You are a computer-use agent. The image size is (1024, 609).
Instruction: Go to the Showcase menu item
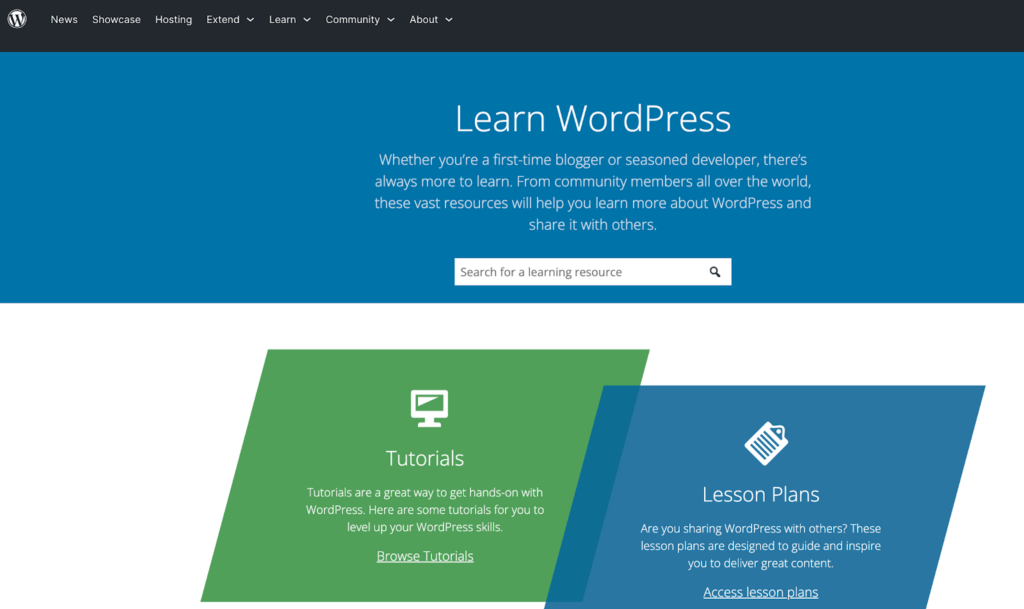(x=116, y=20)
